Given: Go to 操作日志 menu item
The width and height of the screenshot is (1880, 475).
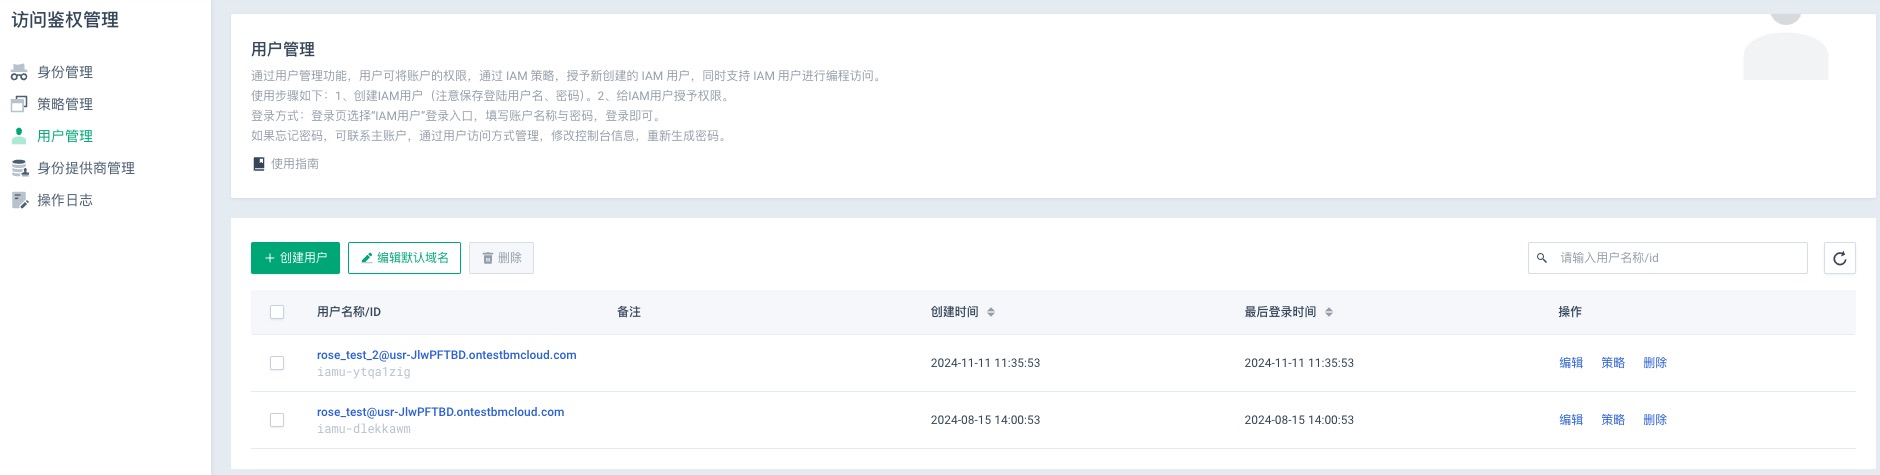Looking at the screenshot, I should tap(65, 200).
